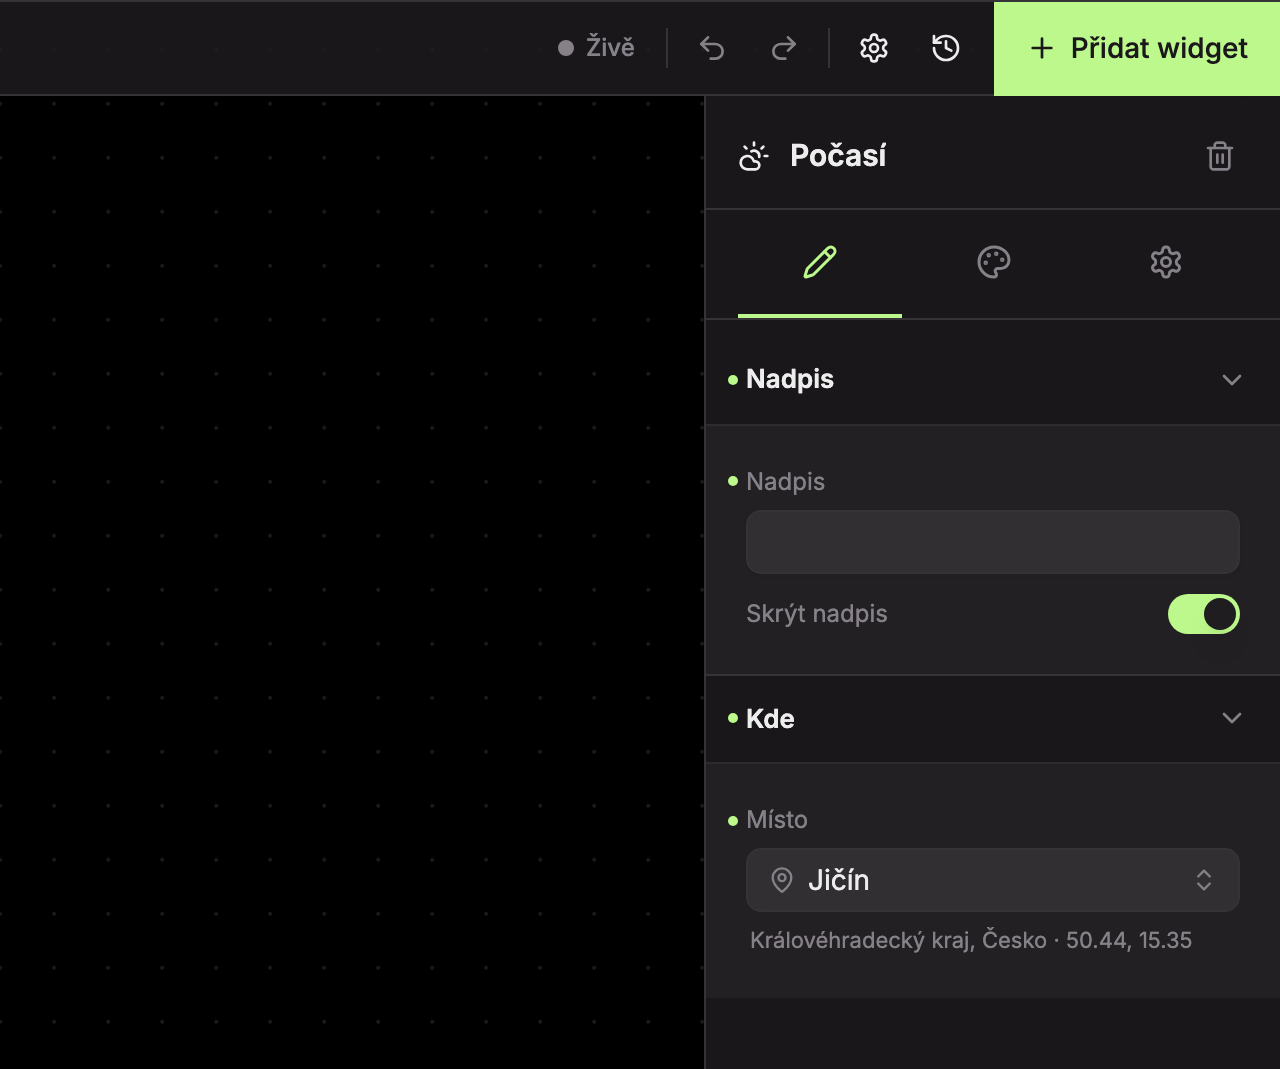The height and width of the screenshot is (1069, 1280).
Task: Click the undo arrow icon
Action: tap(712, 48)
